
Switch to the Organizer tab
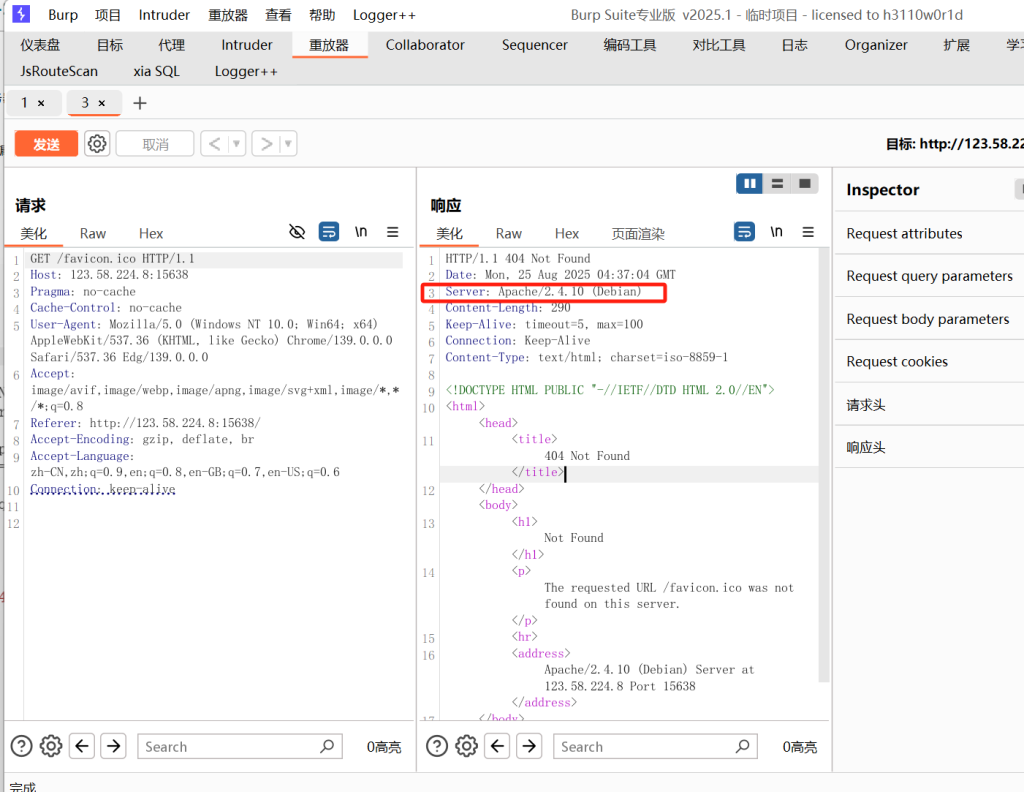click(876, 45)
